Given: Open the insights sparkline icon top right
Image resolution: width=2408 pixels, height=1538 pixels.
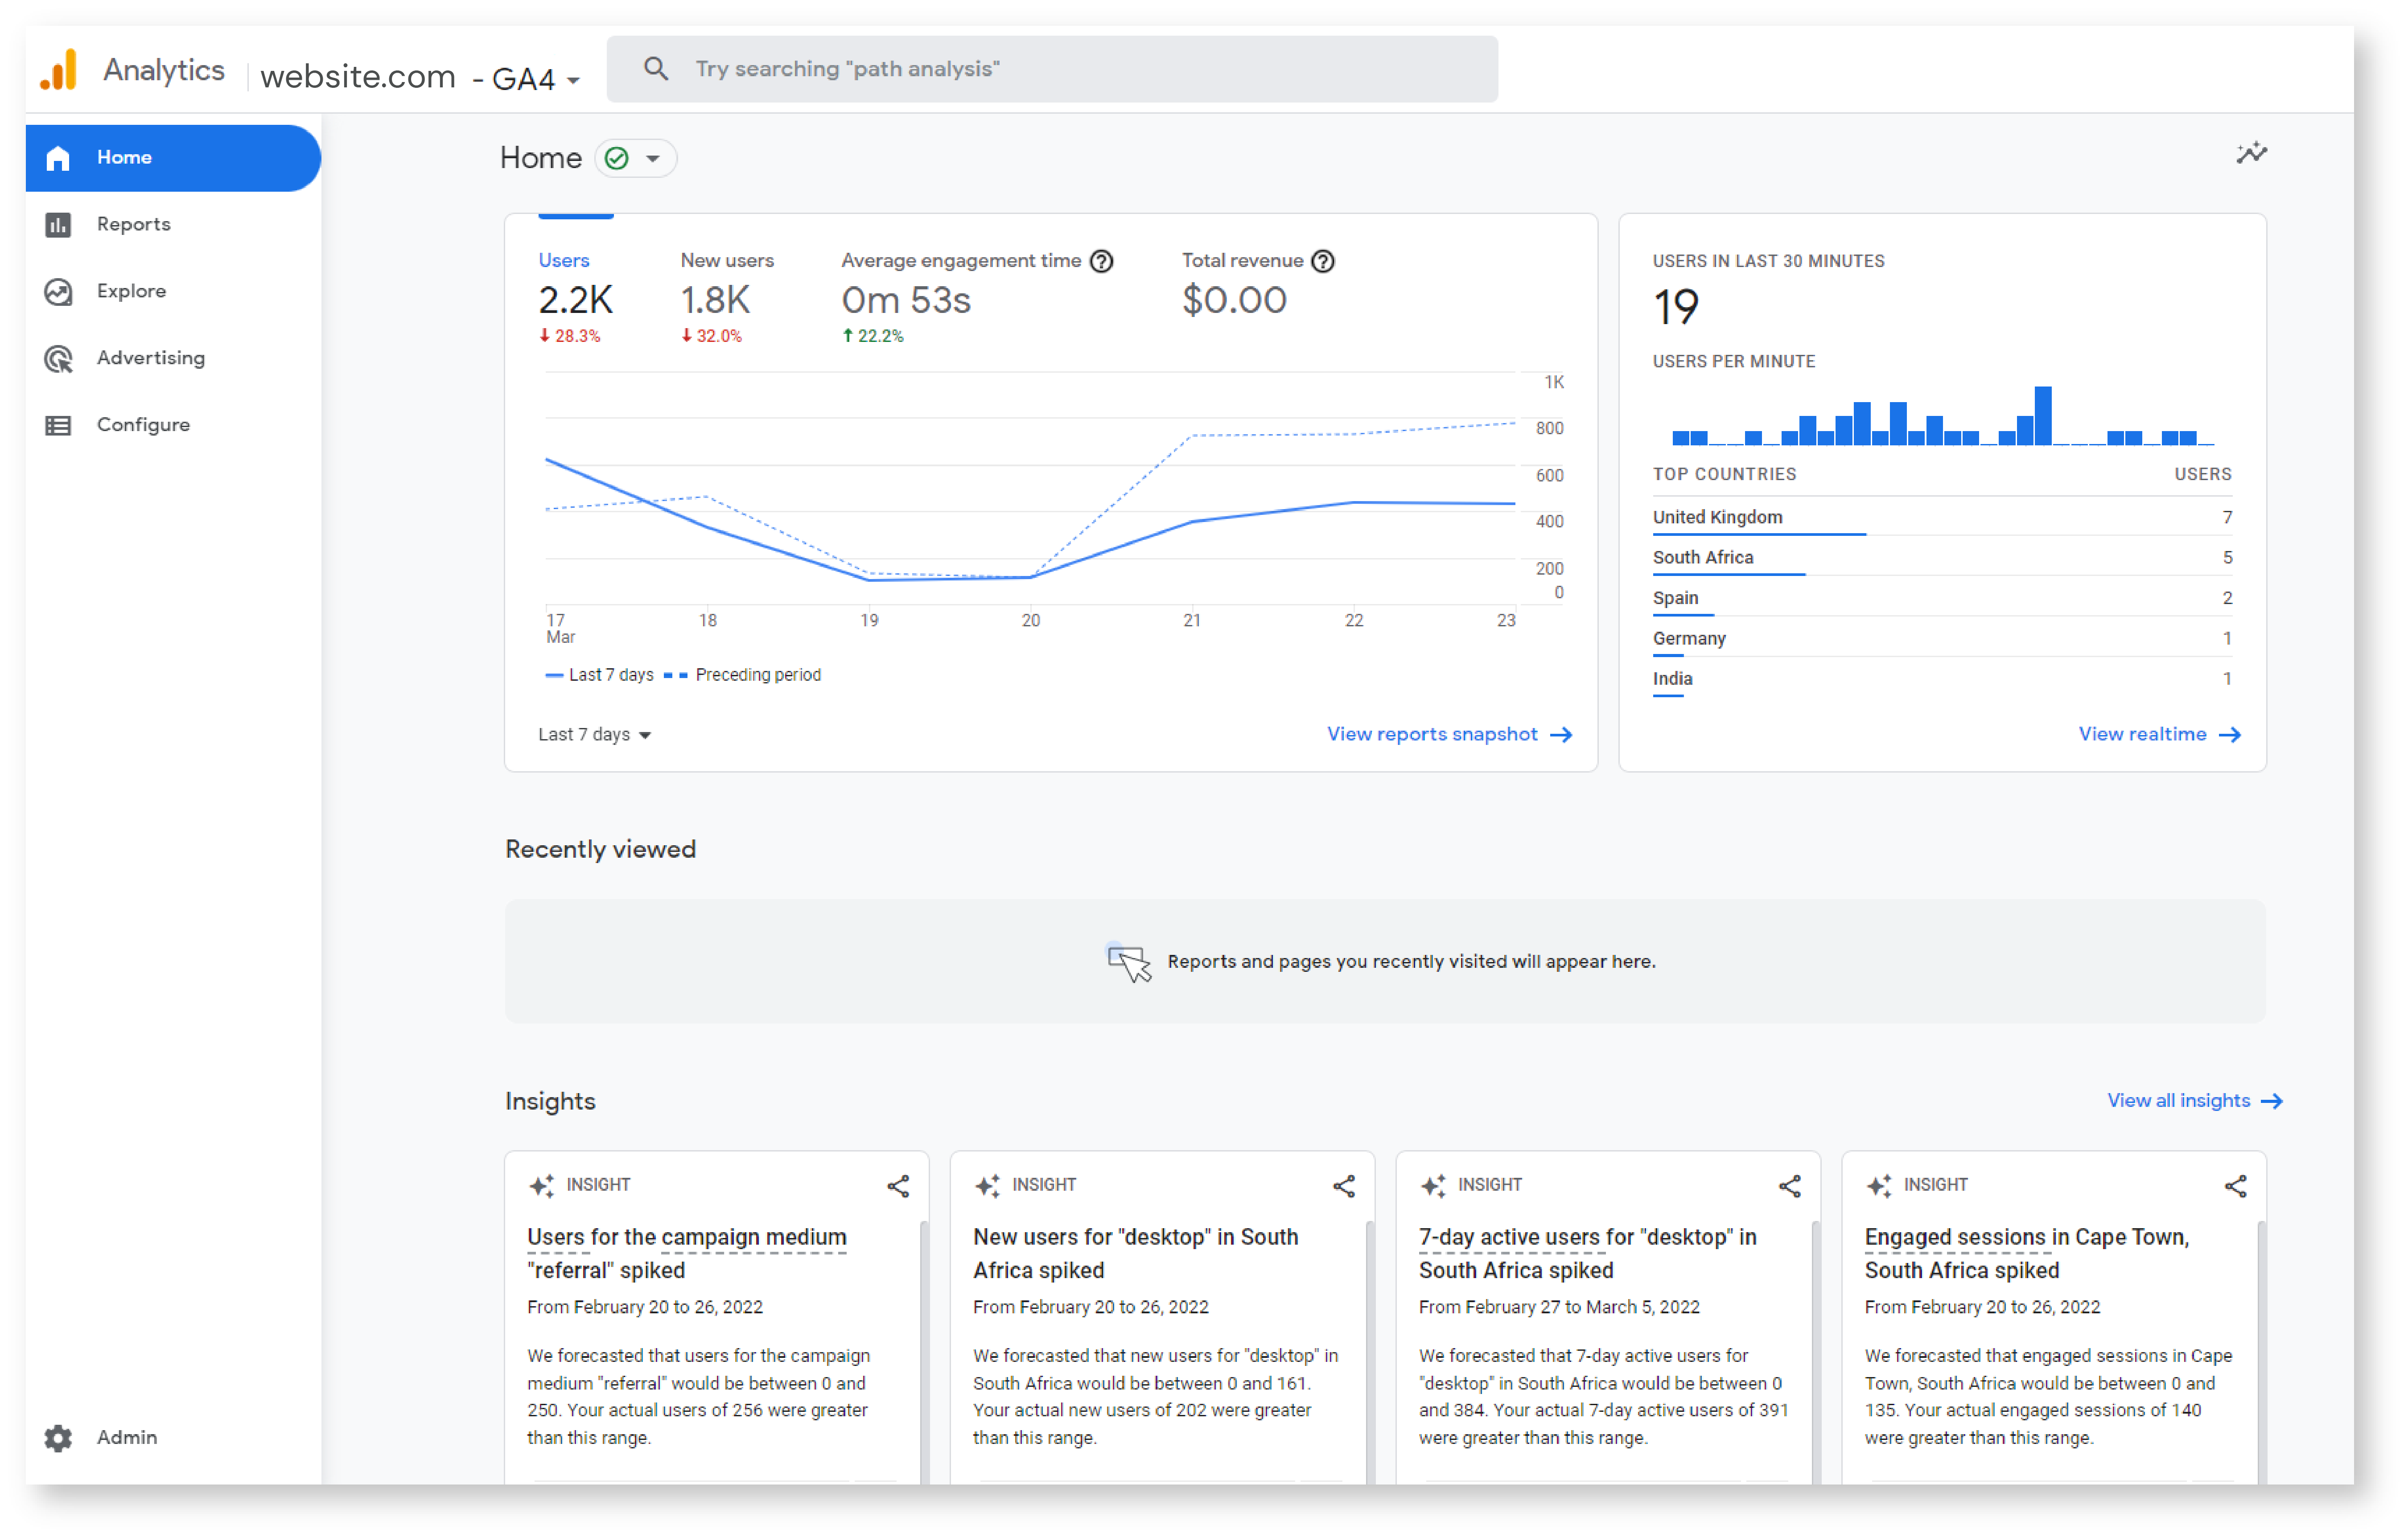Looking at the screenshot, I should click(x=2251, y=153).
